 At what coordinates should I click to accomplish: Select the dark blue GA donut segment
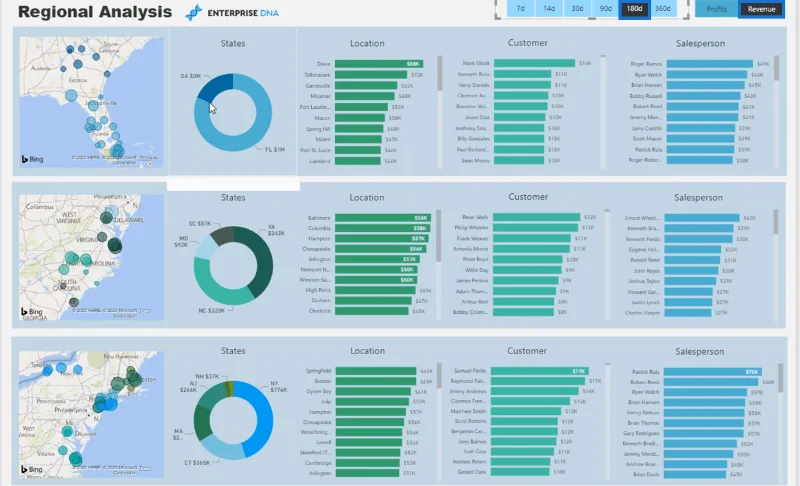216,85
